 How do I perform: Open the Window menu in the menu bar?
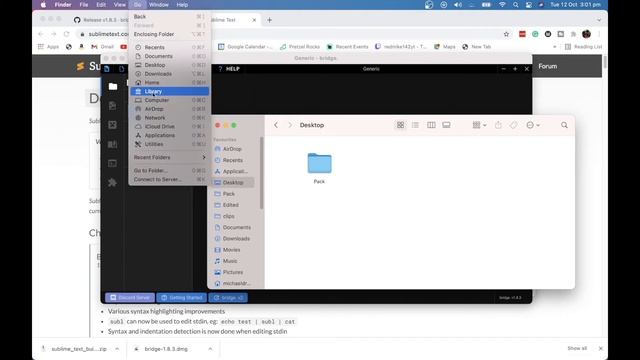(158, 5)
